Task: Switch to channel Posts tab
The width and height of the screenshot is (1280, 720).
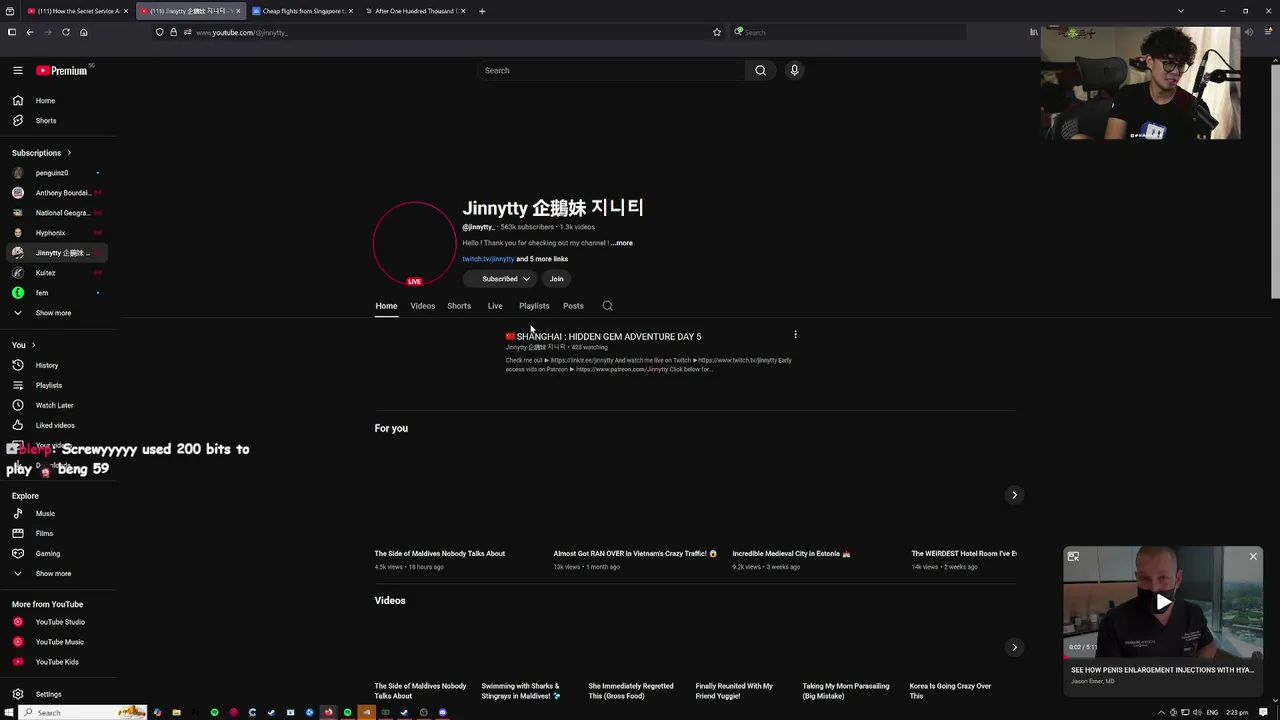Action: click(573, 306)
